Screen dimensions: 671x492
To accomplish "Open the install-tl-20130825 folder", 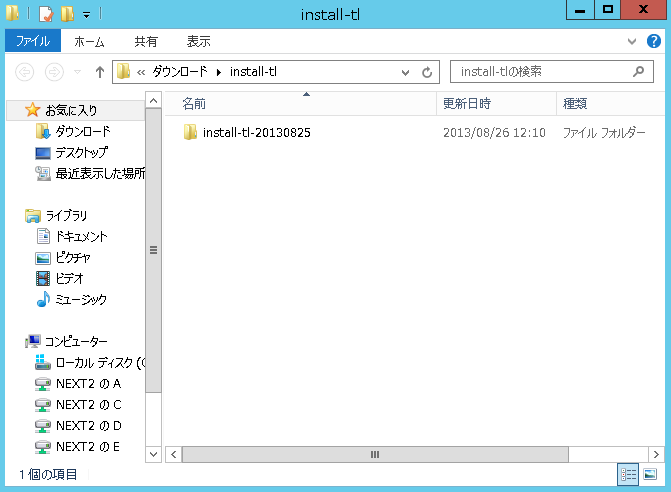I will tap(255, 132).
